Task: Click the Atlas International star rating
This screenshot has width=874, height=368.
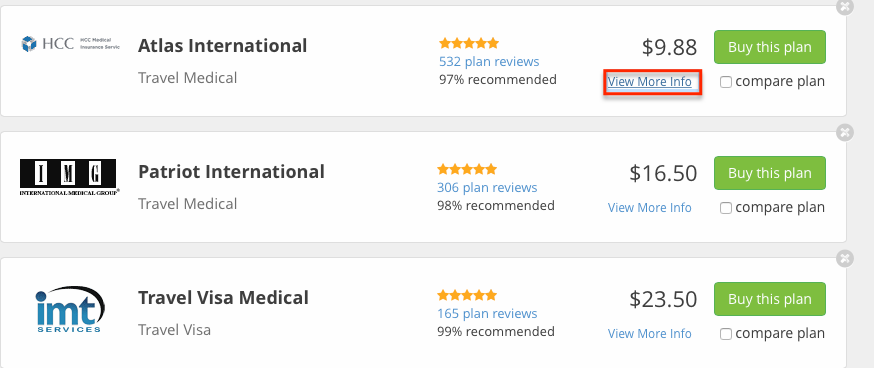Action: (x=469, y=43)
